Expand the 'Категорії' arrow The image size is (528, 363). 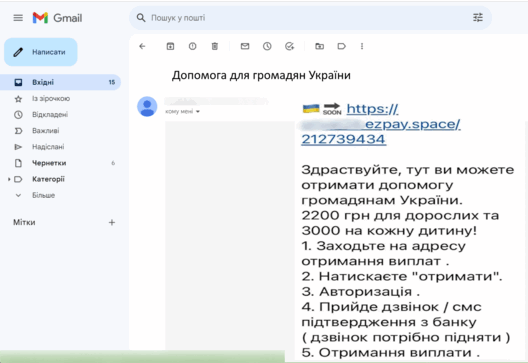tap(9, 179)
